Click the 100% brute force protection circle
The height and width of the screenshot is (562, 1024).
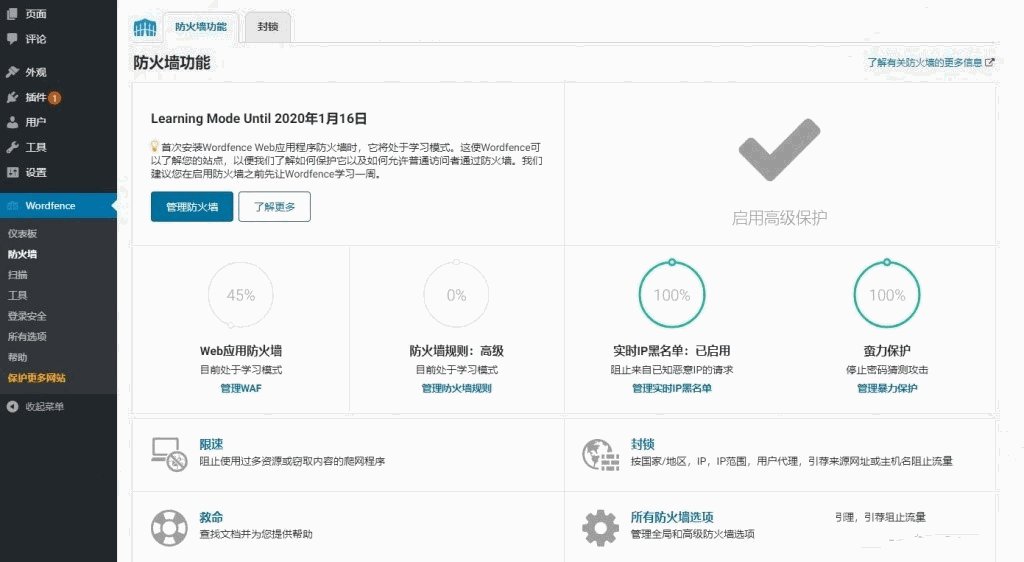886,295
